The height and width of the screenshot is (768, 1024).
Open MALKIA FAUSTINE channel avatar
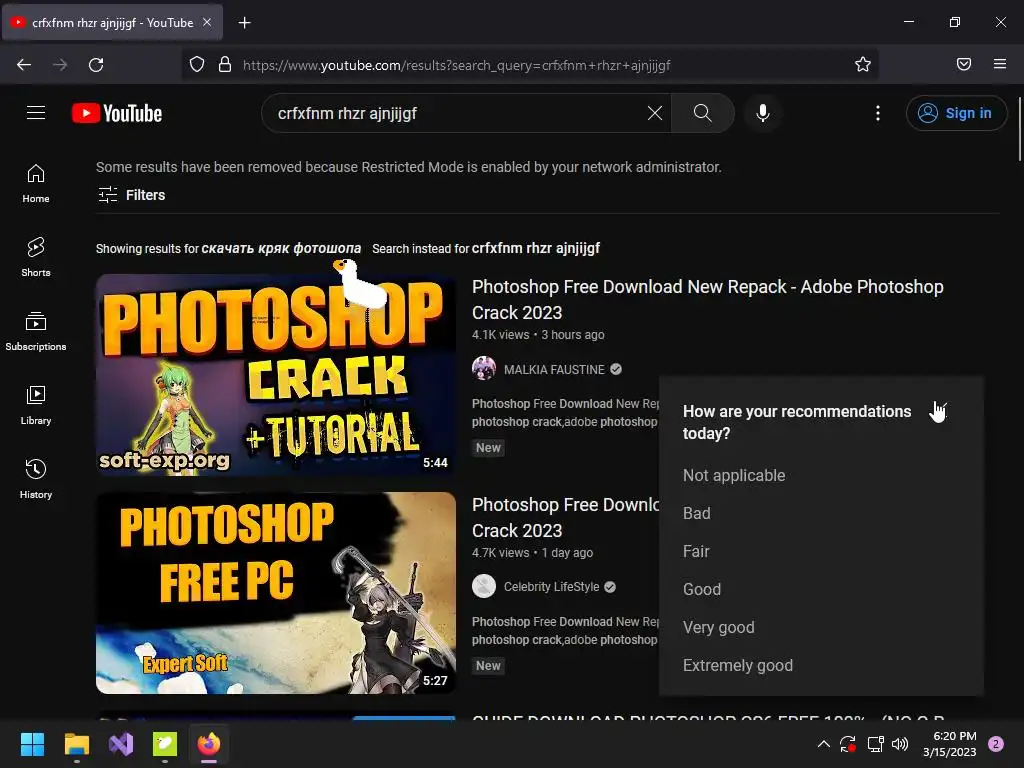tap(484, 369)
